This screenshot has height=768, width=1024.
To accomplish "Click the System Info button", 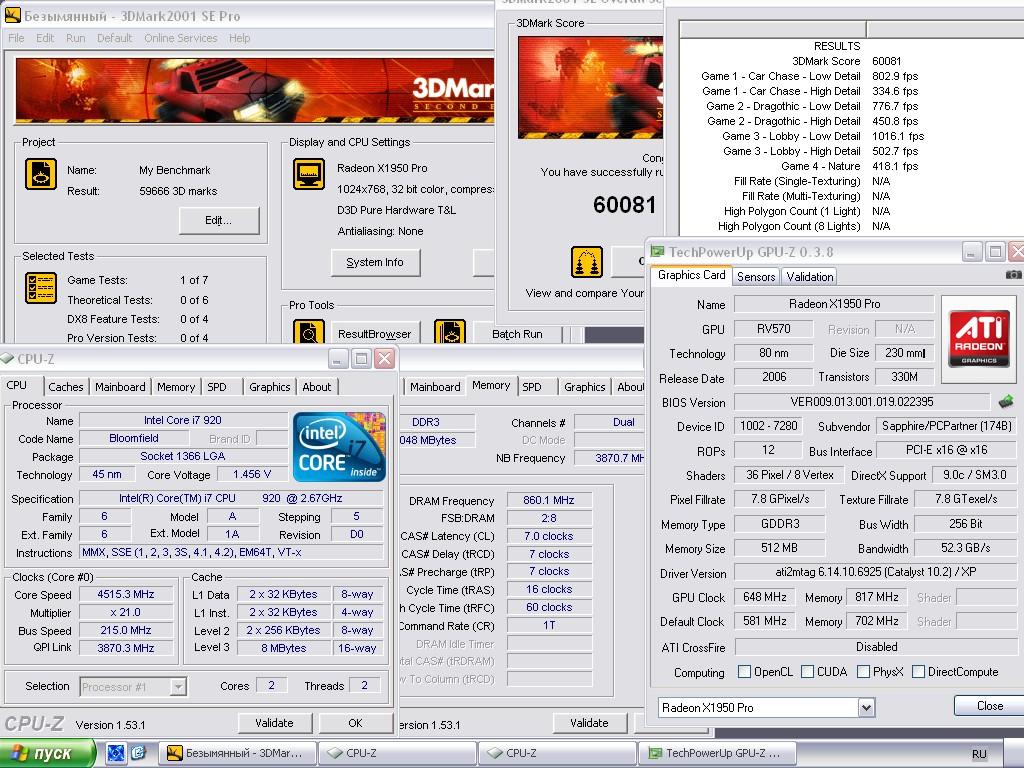I will point(375,263).
